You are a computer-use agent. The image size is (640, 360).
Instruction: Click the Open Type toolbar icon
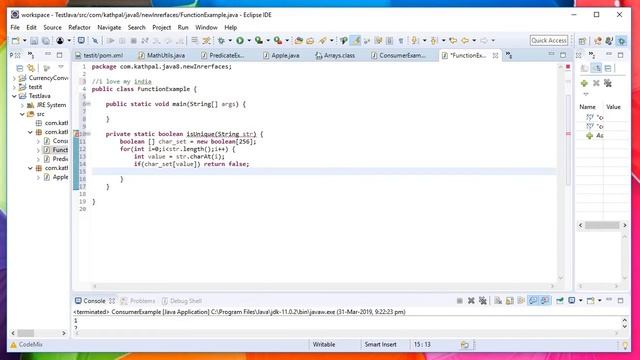coord(299,40)
